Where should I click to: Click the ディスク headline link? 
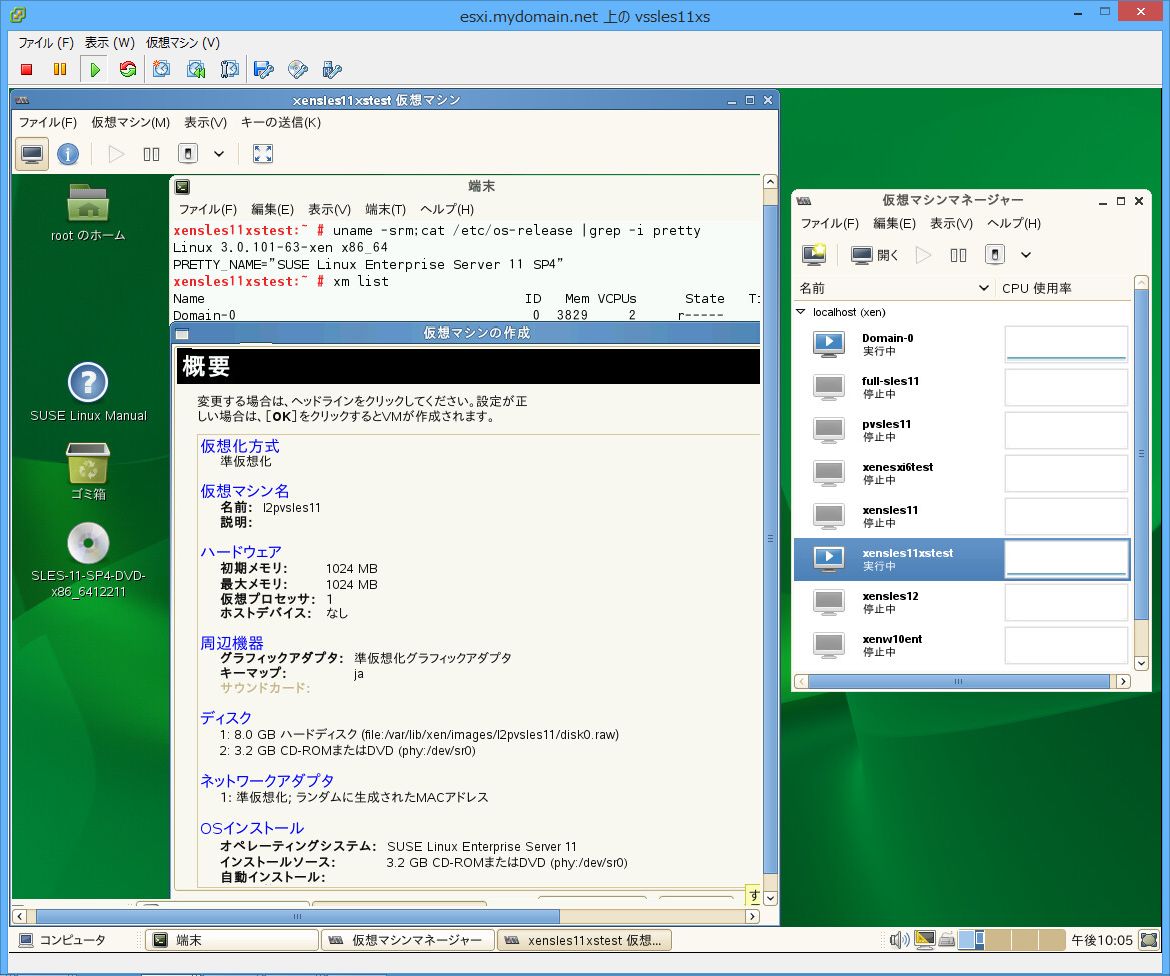coord(226,718)
